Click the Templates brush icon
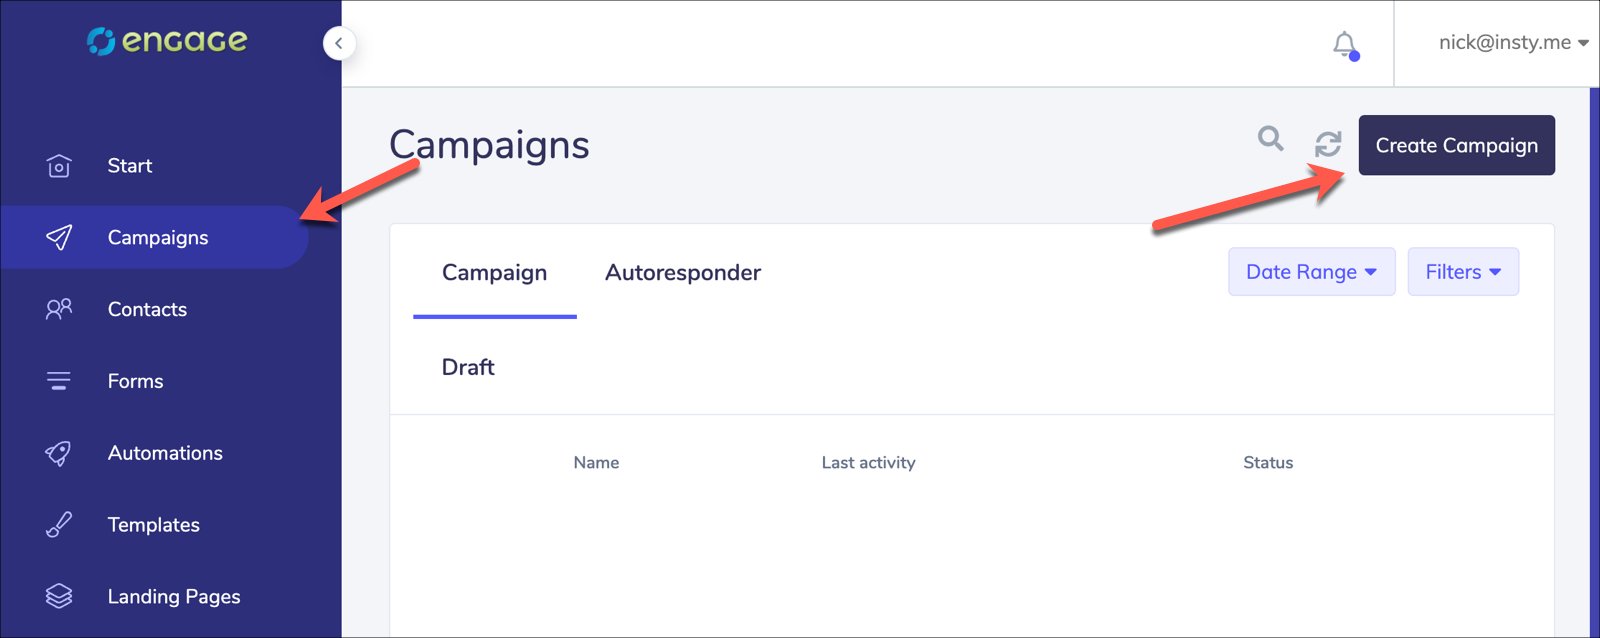Screen dimensions: 1600x638 pyautogui.click(x=59, y=525)
